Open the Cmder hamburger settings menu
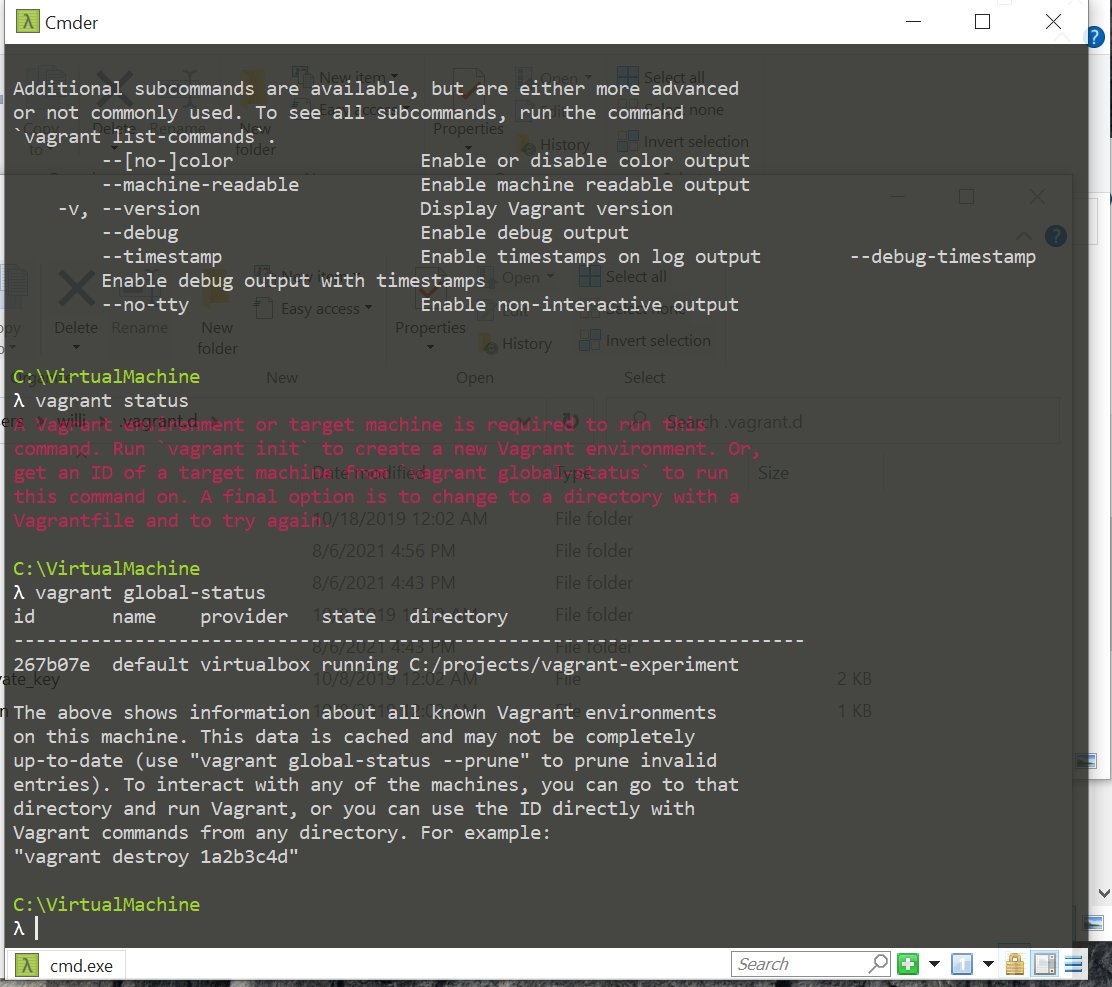 coord(1073,964)
